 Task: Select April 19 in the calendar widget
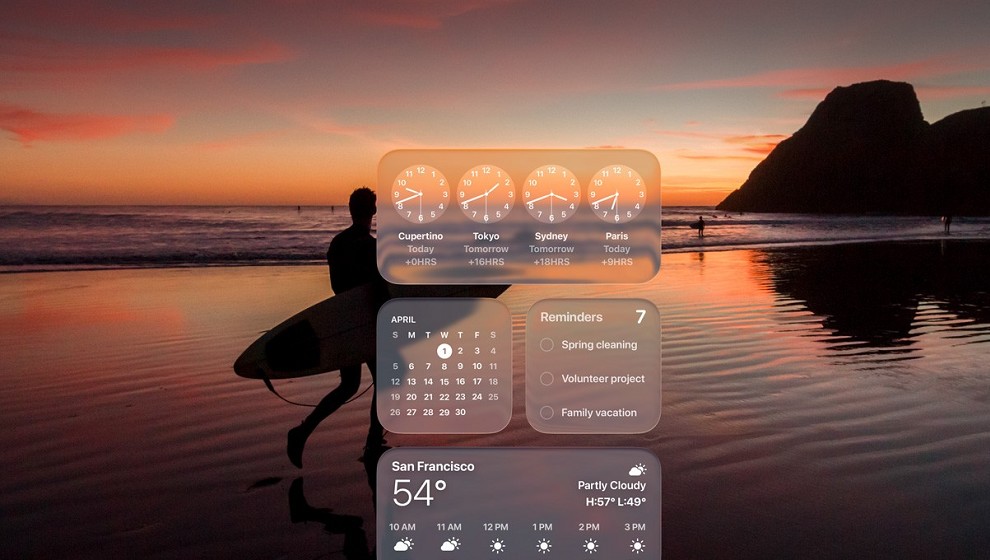click(x=395, y=396)
